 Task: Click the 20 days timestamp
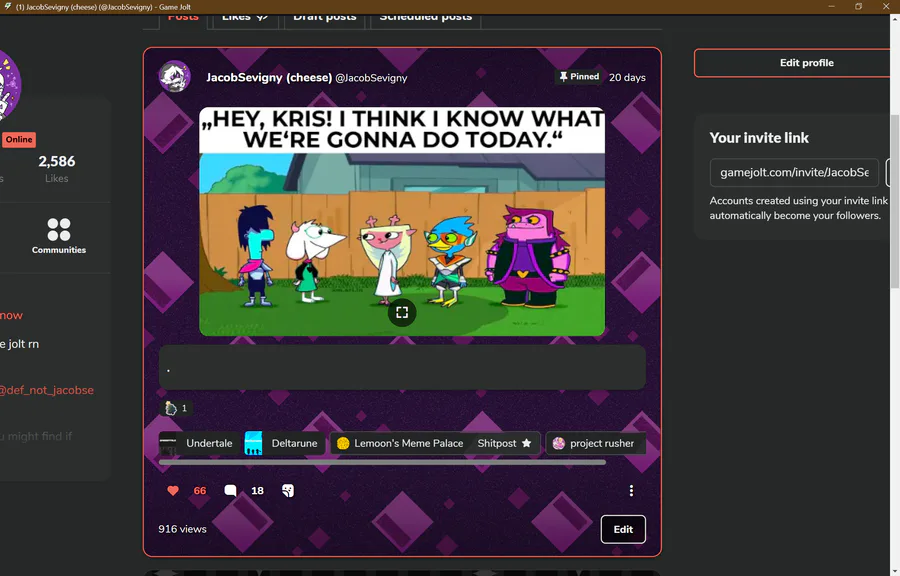tap(627, 77)
